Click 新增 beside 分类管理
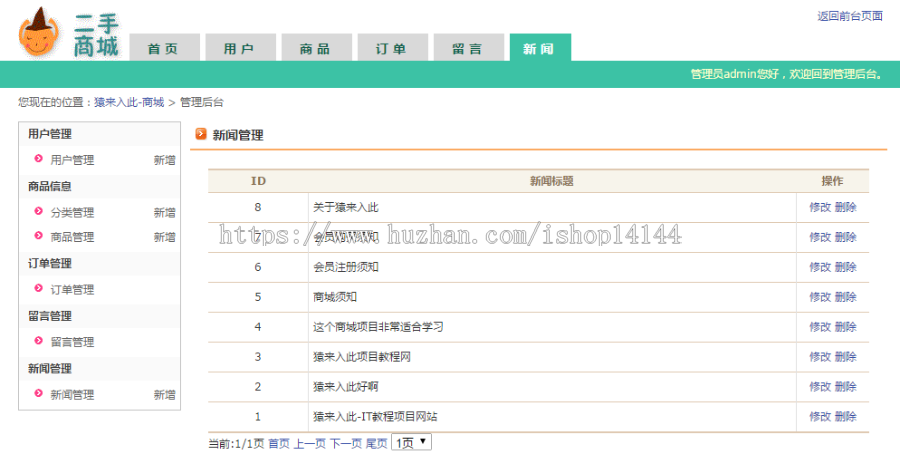Viewport: 900px width, 464px height. [165, 212]
